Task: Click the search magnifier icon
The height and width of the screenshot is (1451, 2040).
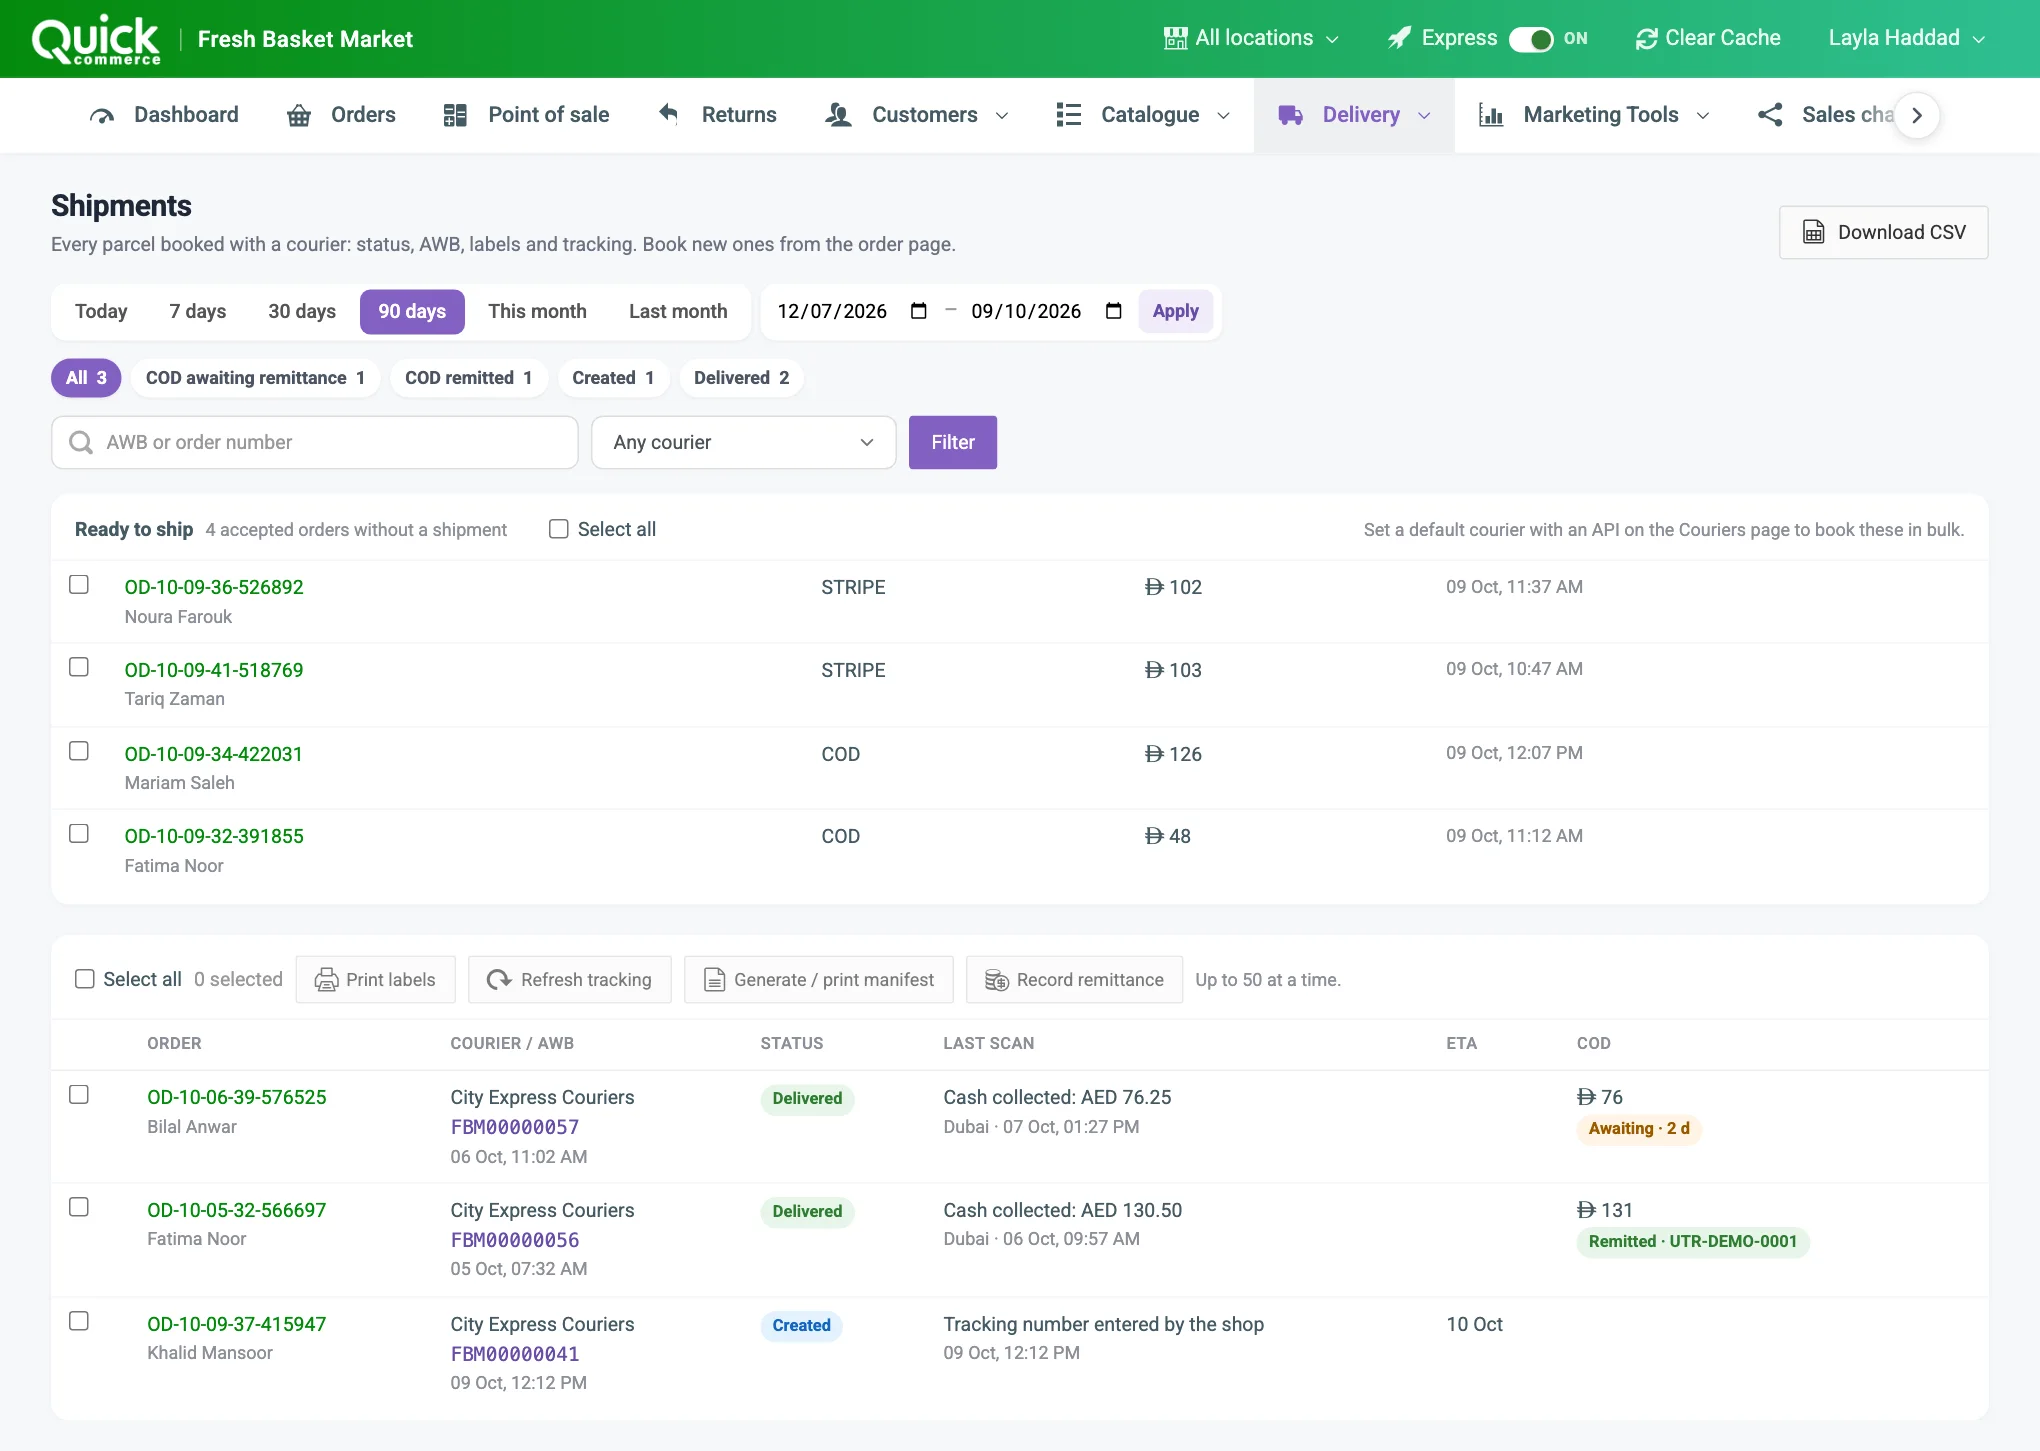Action: (x=81, y=442)
